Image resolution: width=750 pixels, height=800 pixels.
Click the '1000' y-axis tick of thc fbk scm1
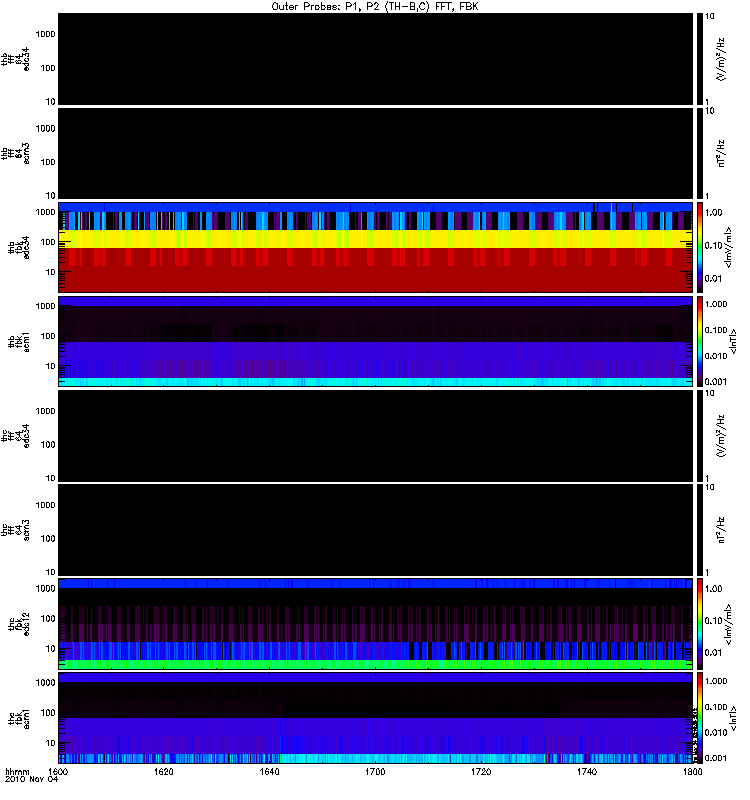45,683
